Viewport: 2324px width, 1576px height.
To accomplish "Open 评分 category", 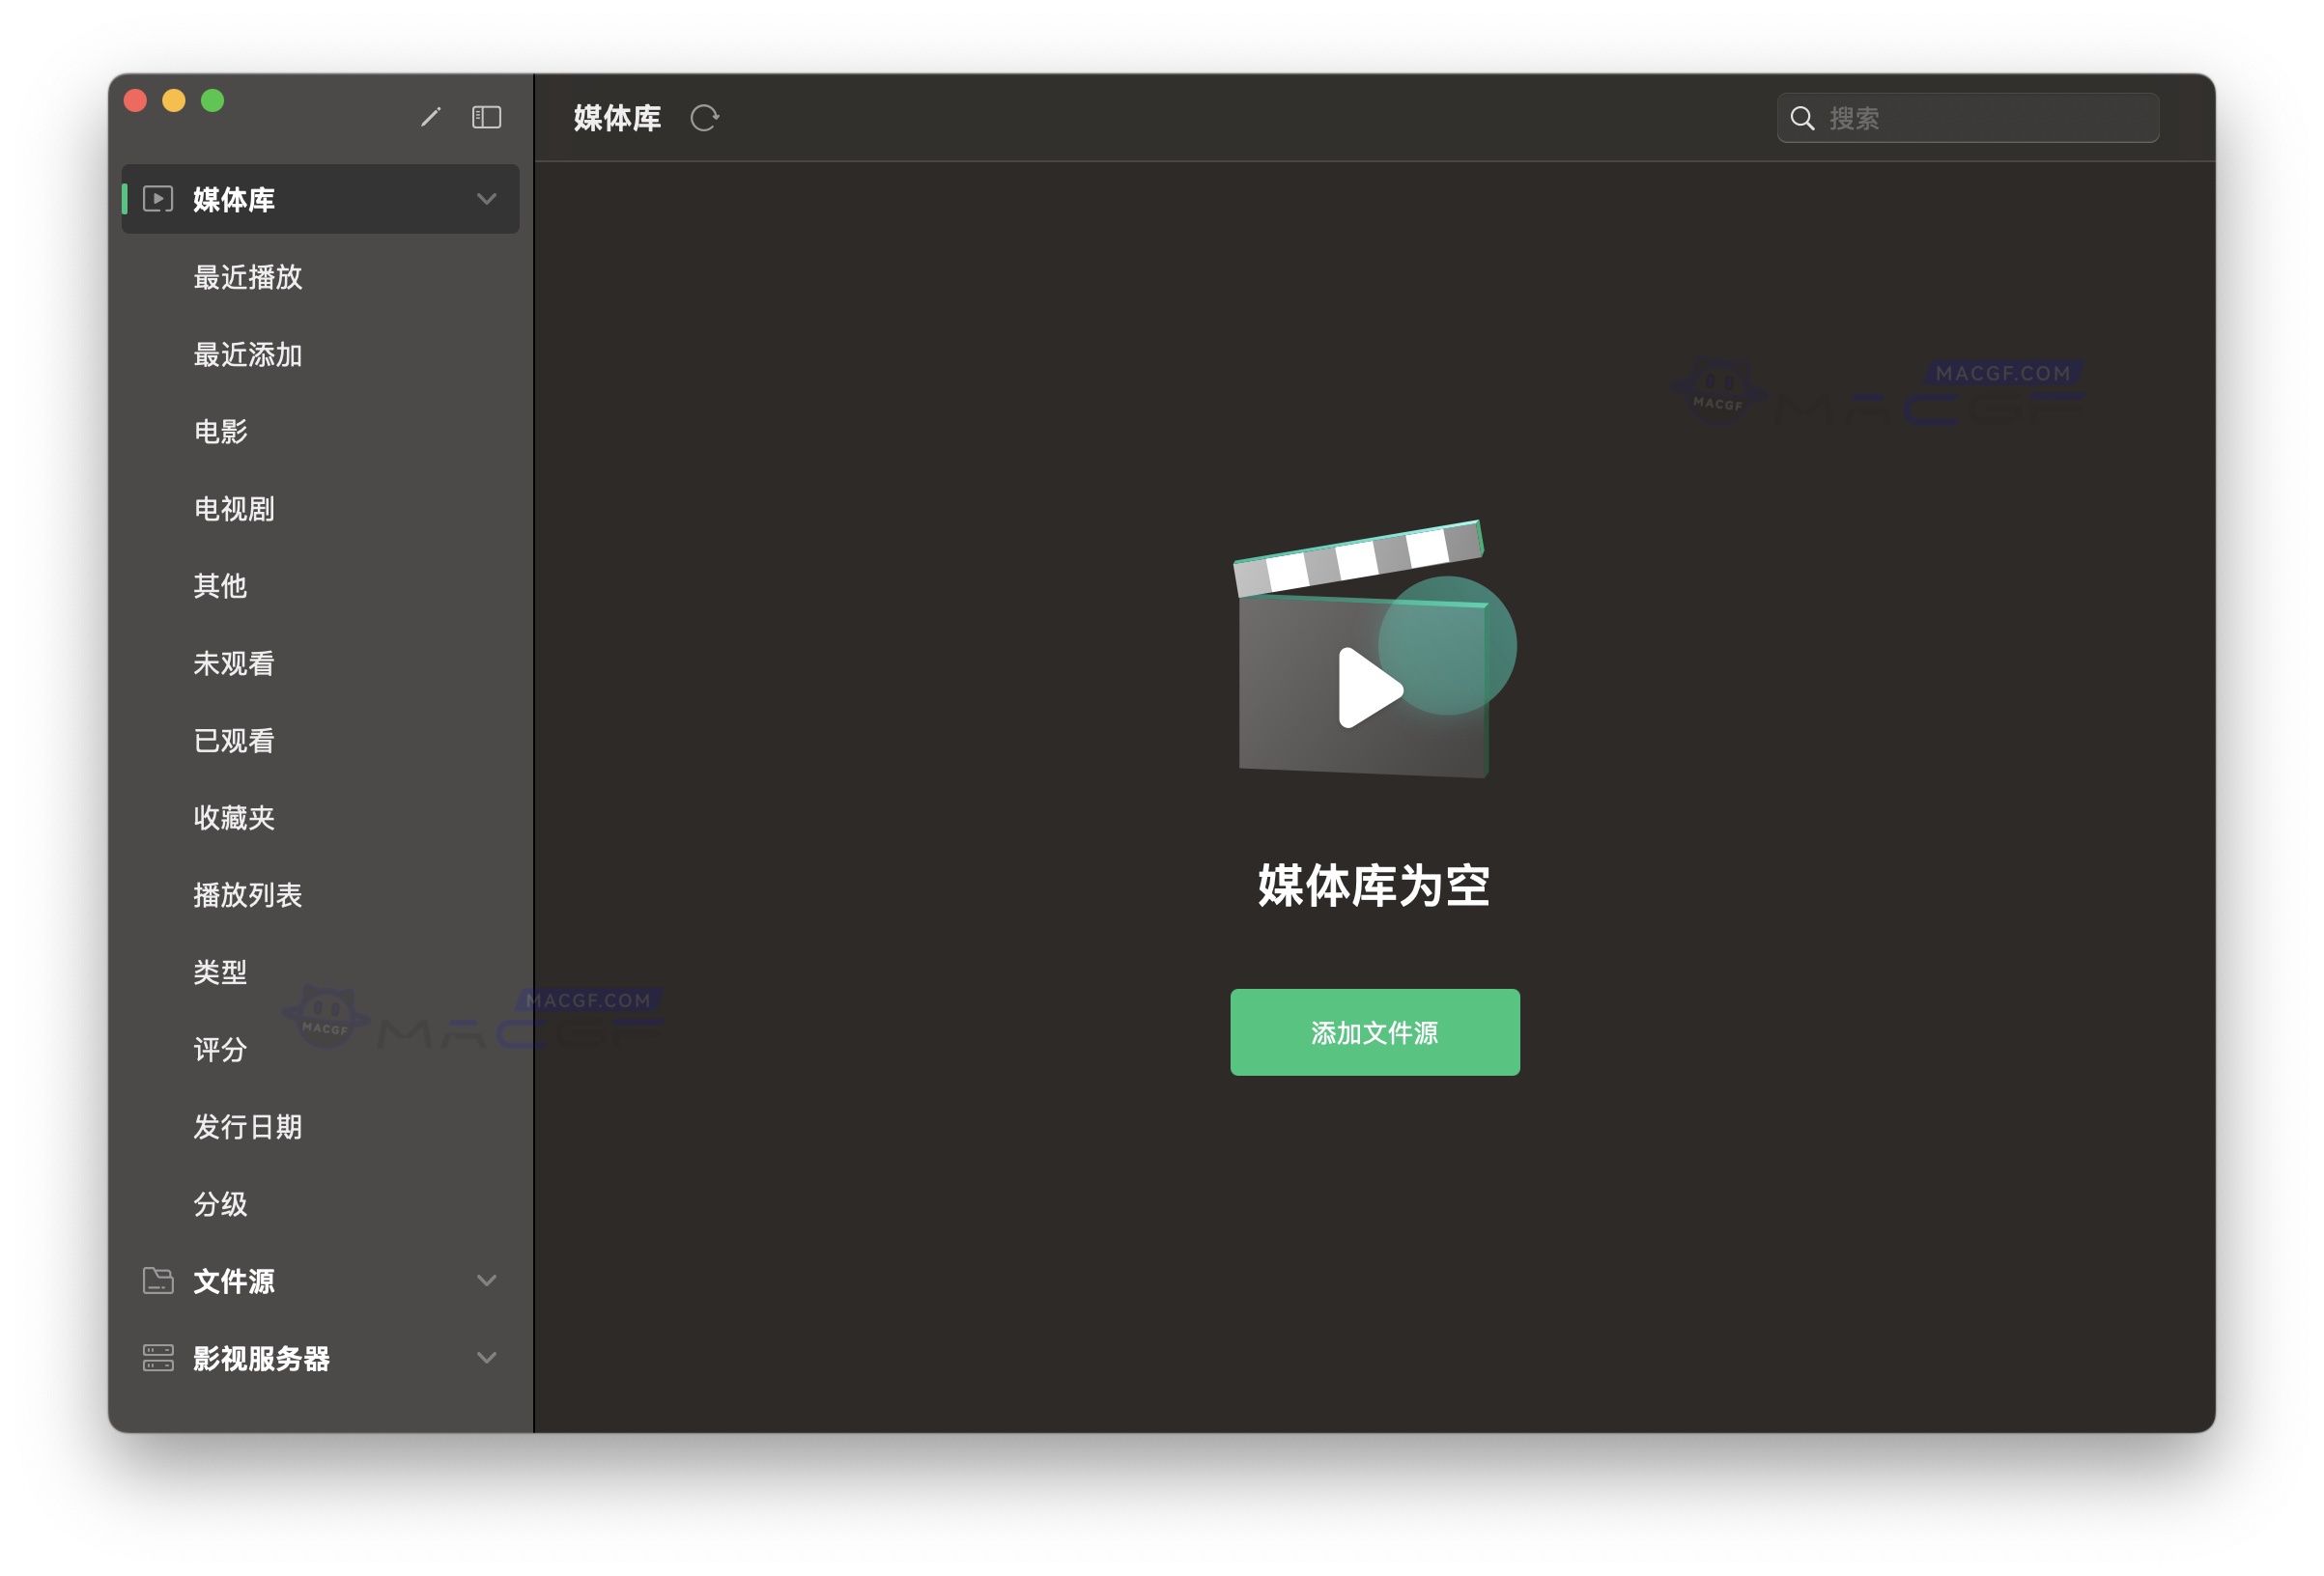I will pyautogui.click(x=219, y=1050).
